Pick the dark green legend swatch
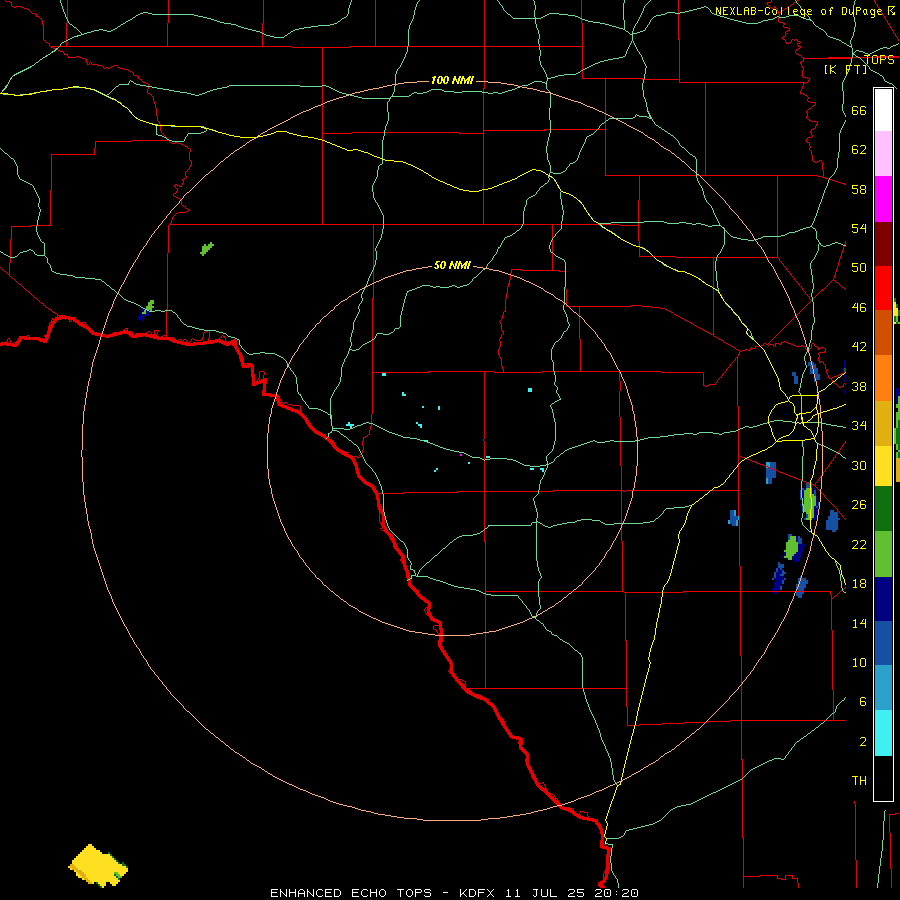900x900 pixels. [883, 509]
